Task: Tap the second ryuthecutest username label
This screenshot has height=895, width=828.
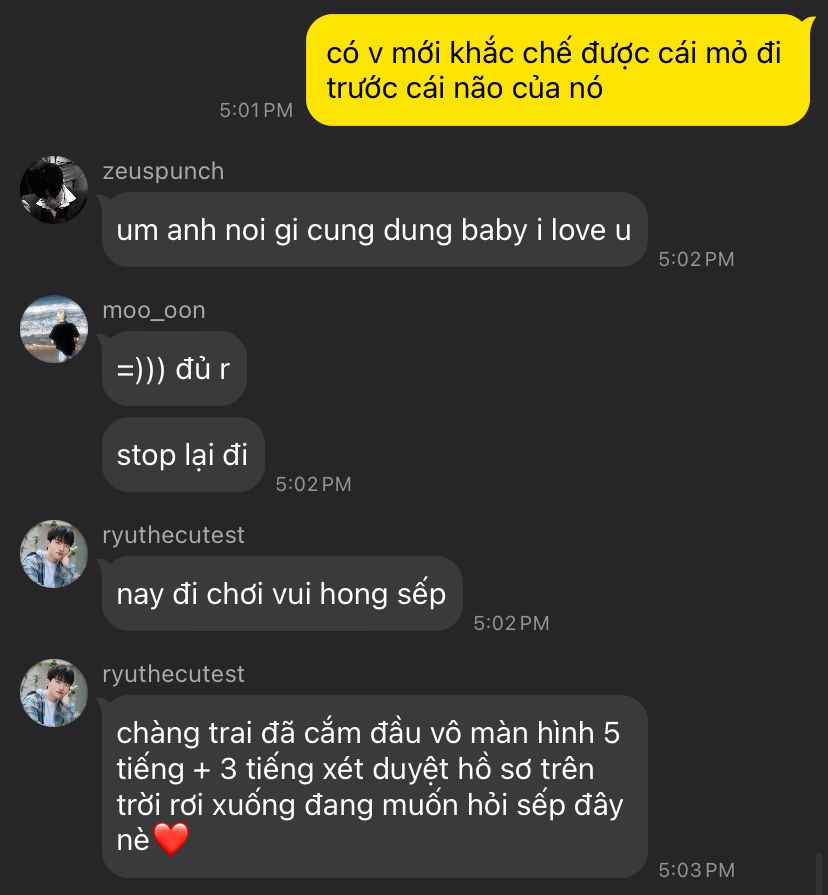Action: point(173,675)
